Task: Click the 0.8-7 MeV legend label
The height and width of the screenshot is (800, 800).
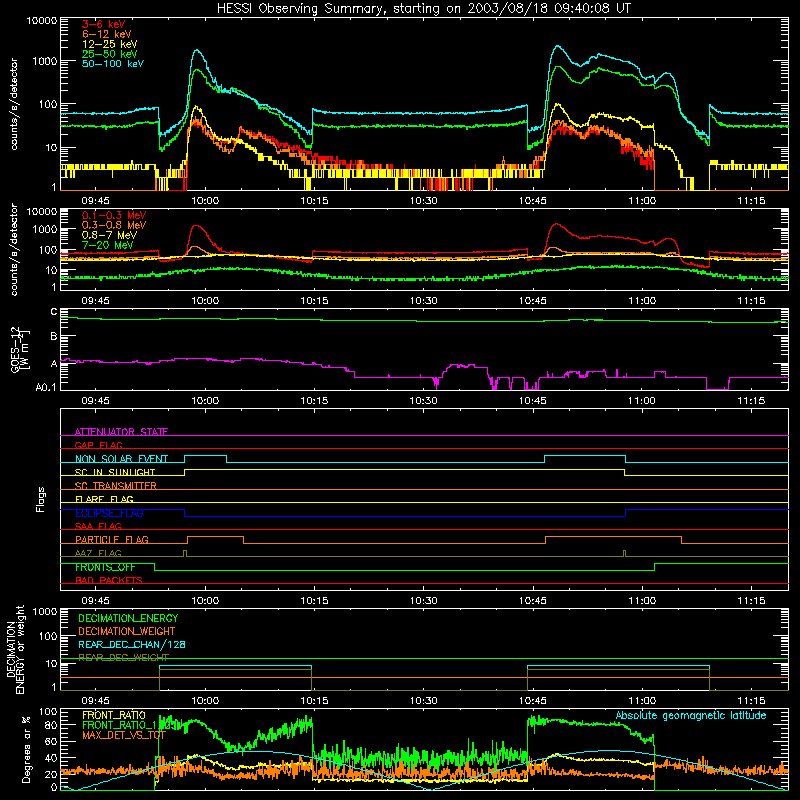Action: pyautogui.click(x=109, y=235)
